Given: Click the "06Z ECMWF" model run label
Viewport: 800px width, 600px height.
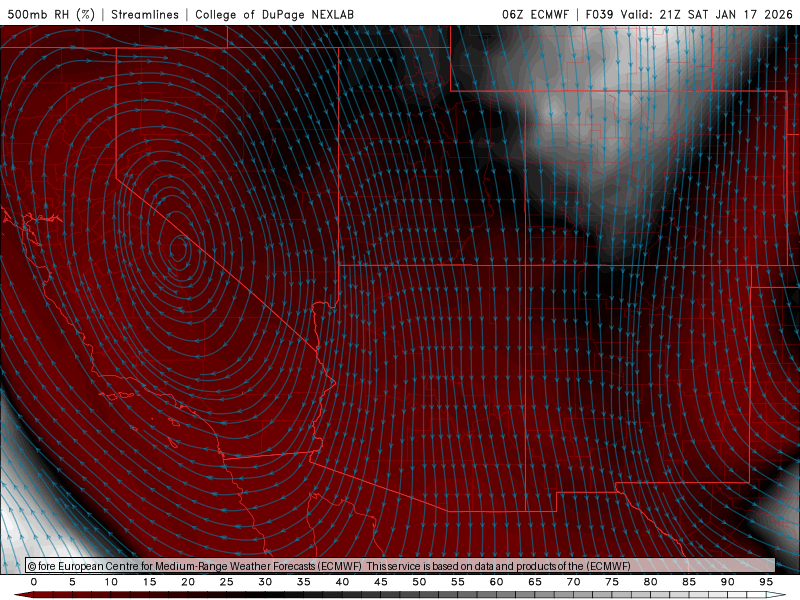Looking at the screenshot, I should click(x=535, y=14).
